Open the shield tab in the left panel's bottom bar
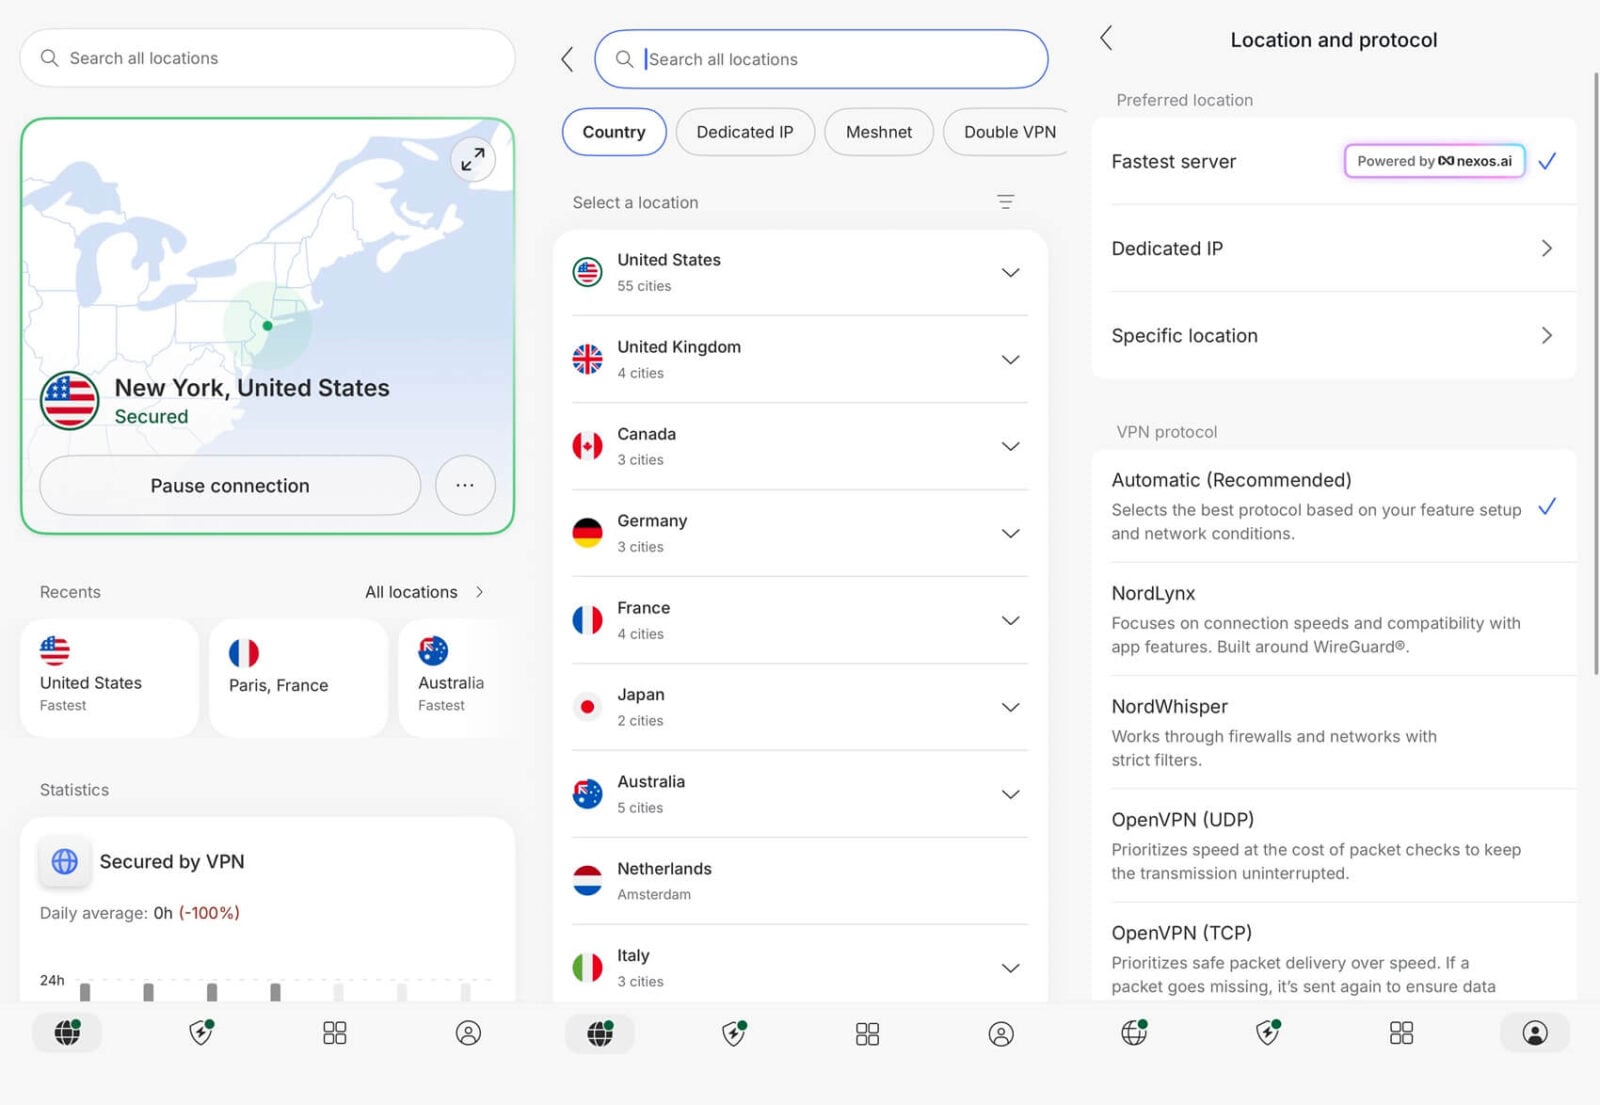Viewport: 1600px width, 1105px height. pyautogui.click(x=201, y=1032)
